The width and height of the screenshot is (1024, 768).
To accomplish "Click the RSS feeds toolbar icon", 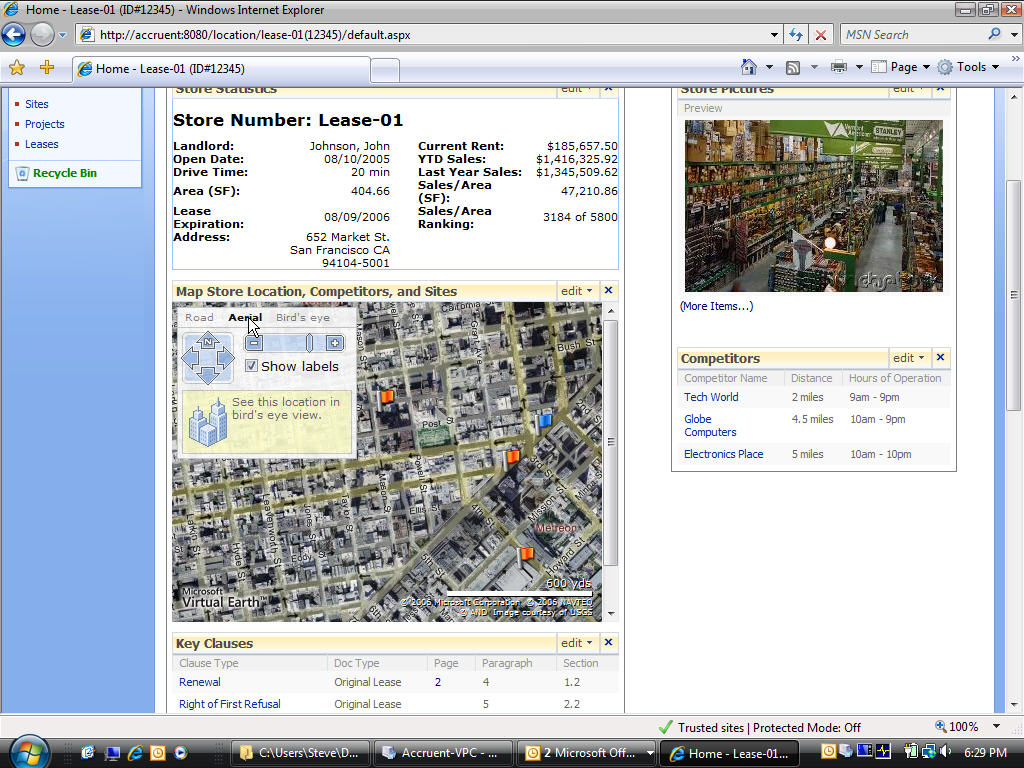I will (x=793, y=67).
